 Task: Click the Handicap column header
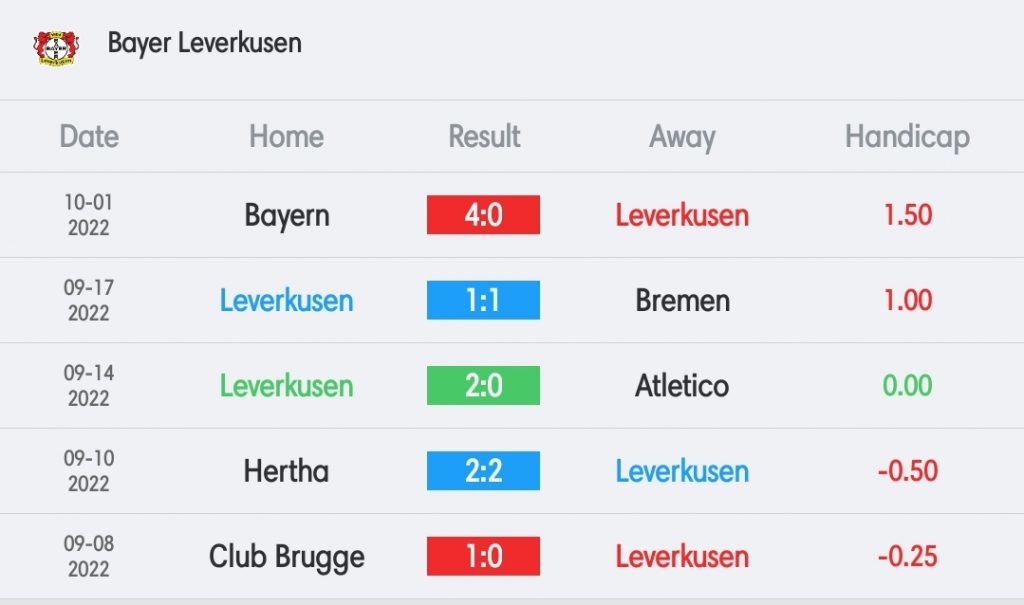coord(907,136)
